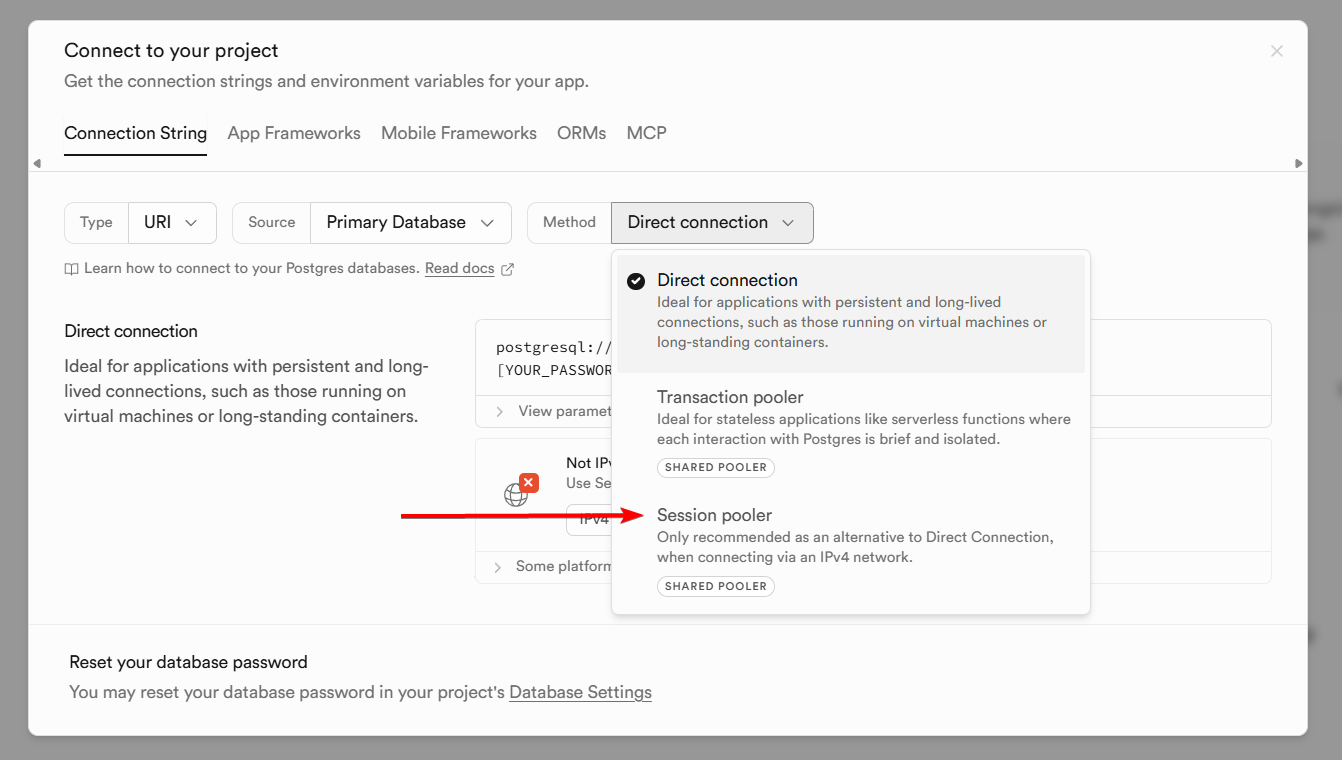Click the globe icon with red X badge
Screen dimensions: 1342x760
pyautogui.click(x=517, y=493)
